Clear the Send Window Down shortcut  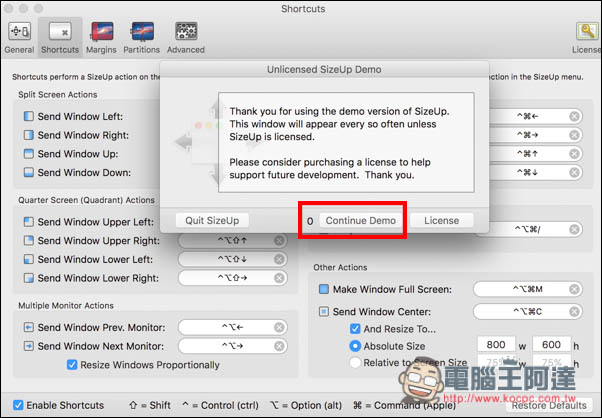[x=574, y=172]
